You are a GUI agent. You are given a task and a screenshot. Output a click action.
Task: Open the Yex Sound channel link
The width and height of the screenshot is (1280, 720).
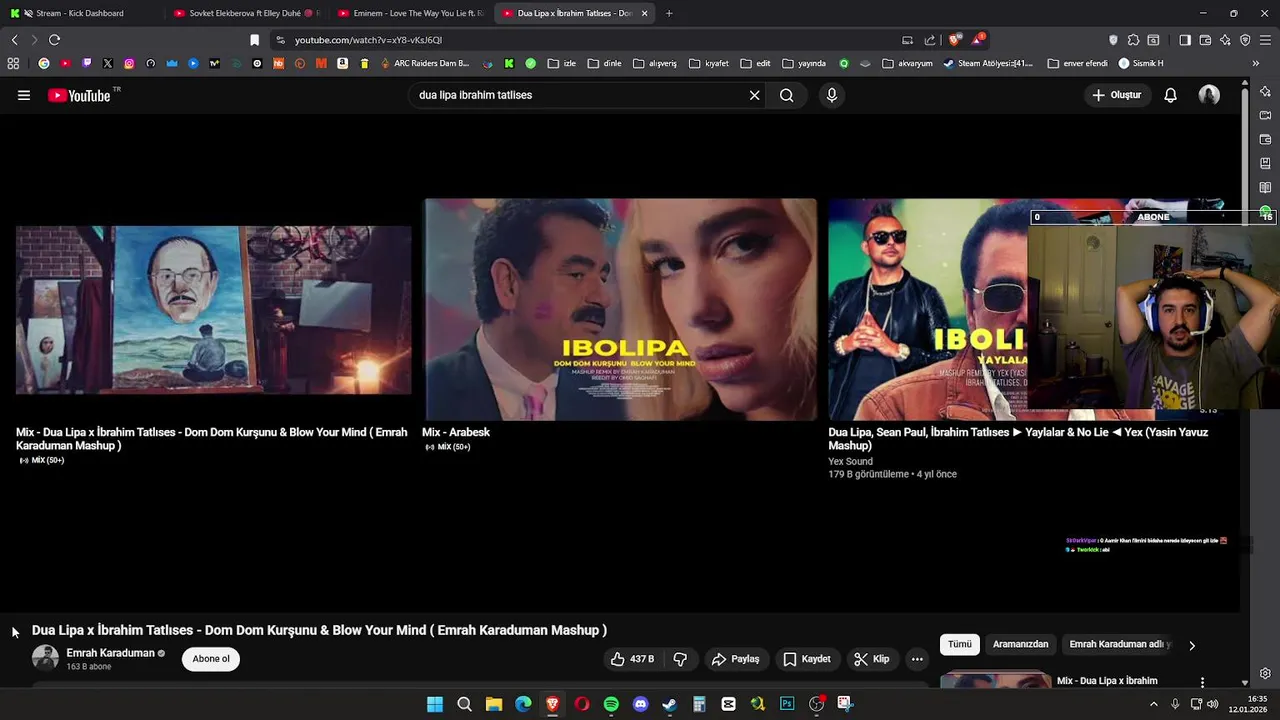[x=850, y=461]
